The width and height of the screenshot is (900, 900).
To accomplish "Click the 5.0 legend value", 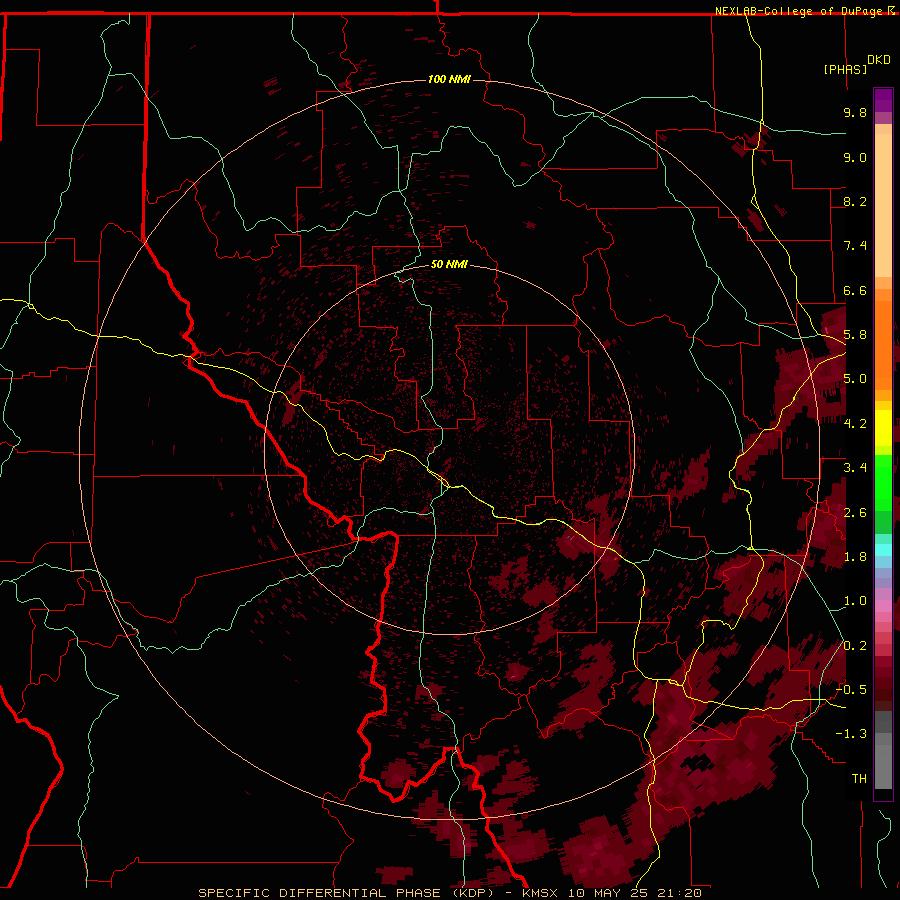I will click(x=855, y=379).
